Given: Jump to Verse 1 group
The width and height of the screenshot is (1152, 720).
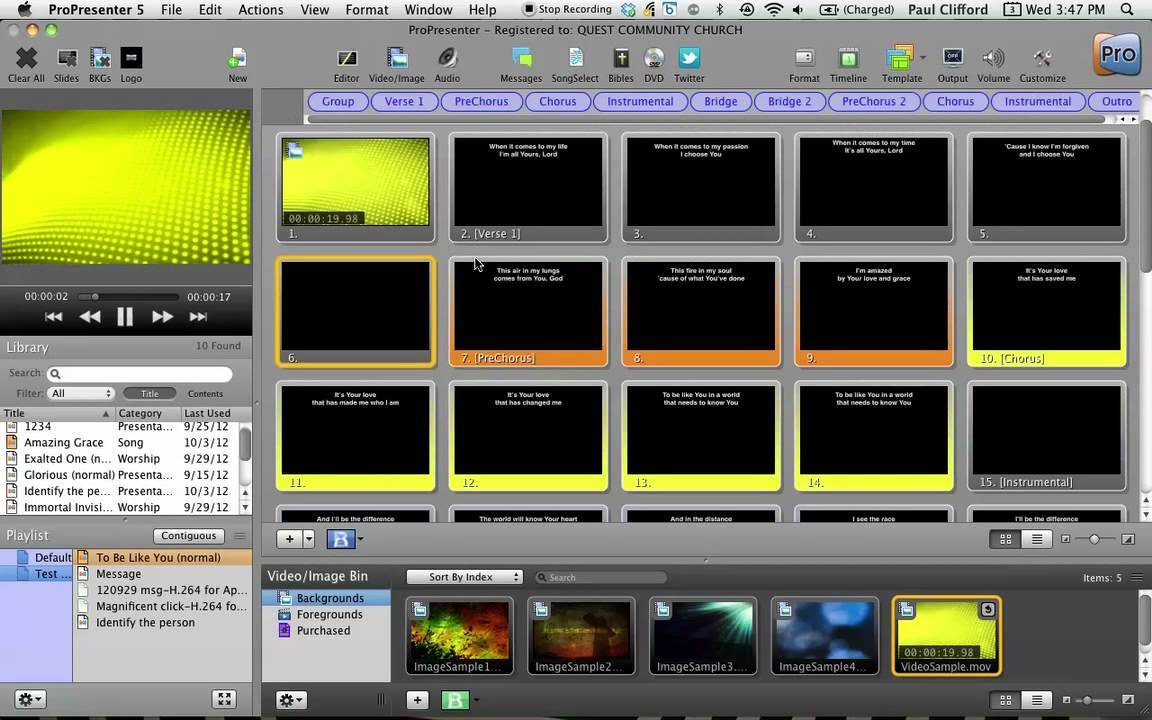Looking at the screenshot, I should click(404, 101).
